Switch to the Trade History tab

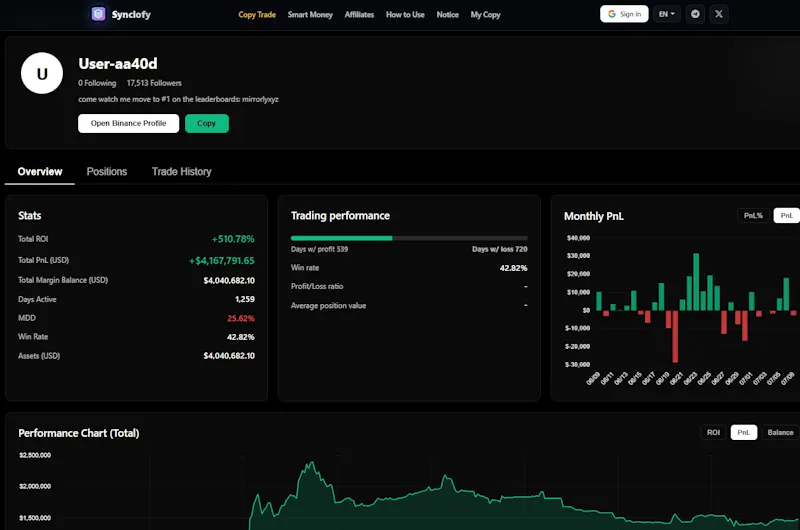182,172
